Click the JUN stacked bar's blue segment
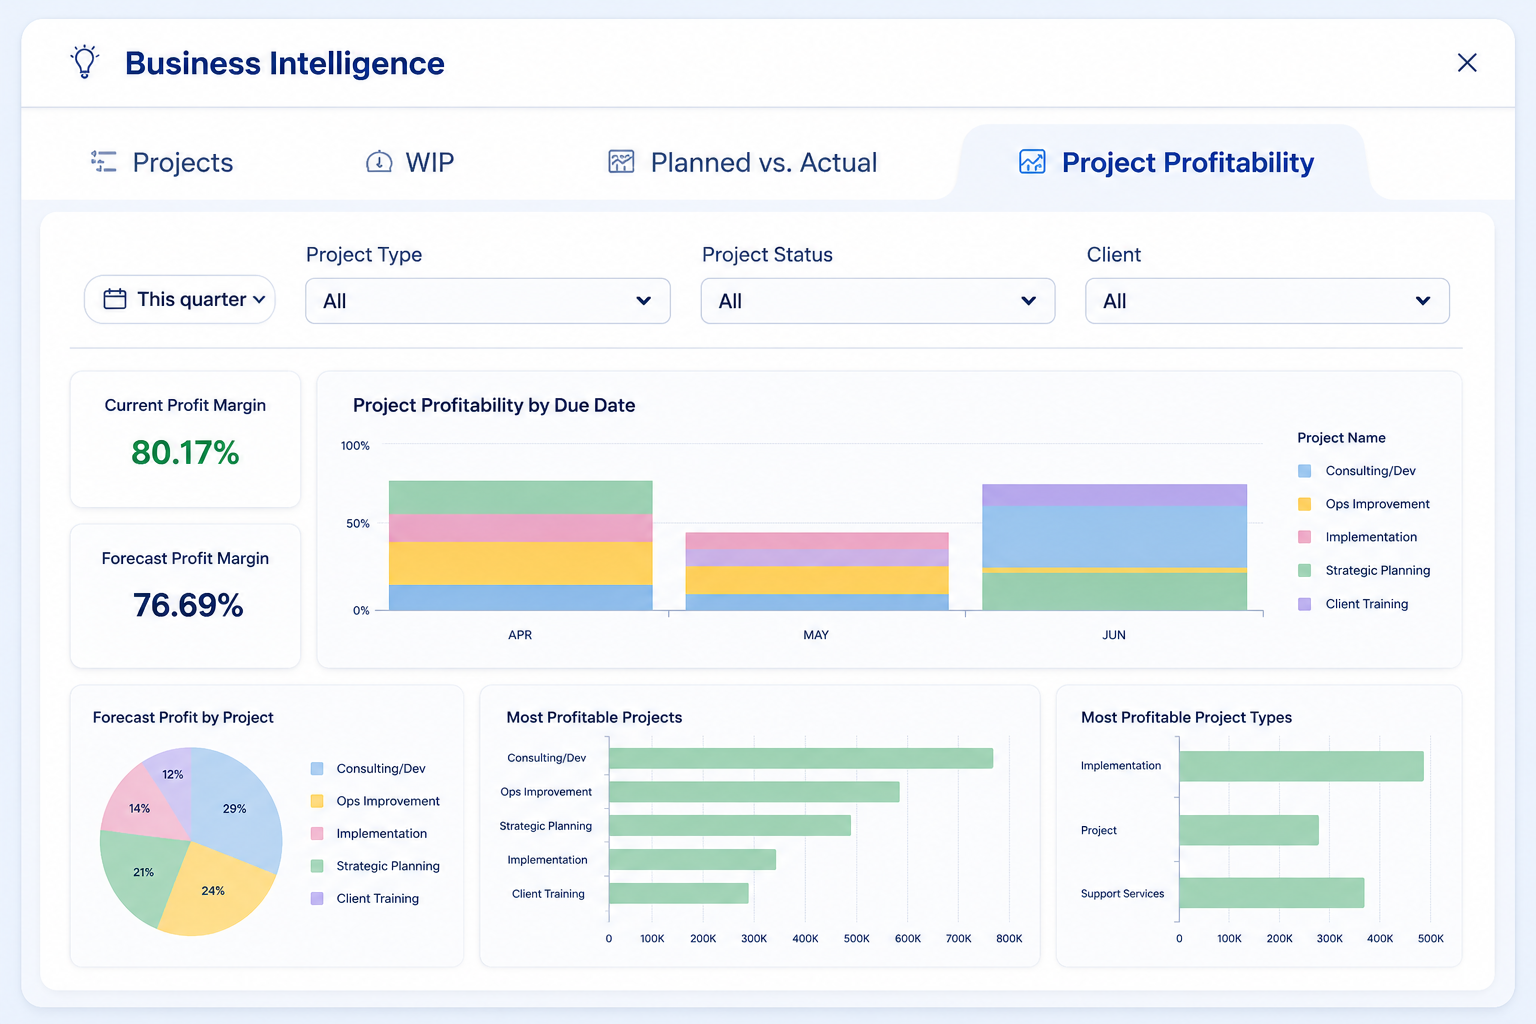 pos(1114,537)
